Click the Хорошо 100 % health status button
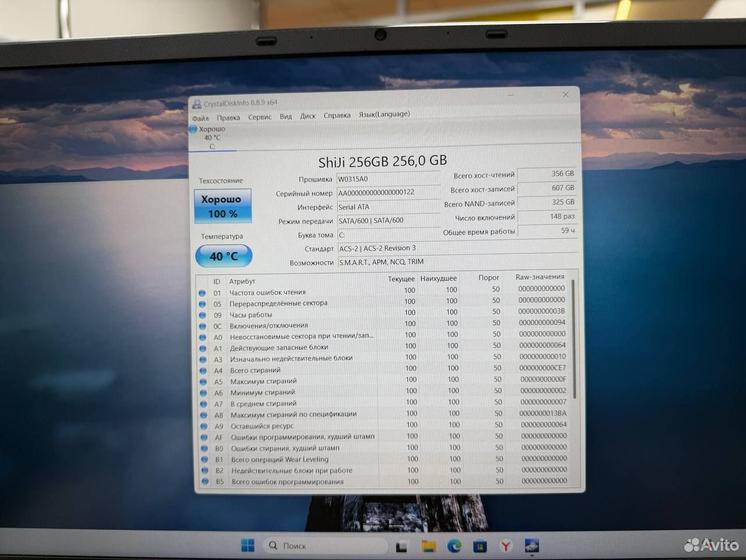The image size is (746, 560). tap(223, 206)
